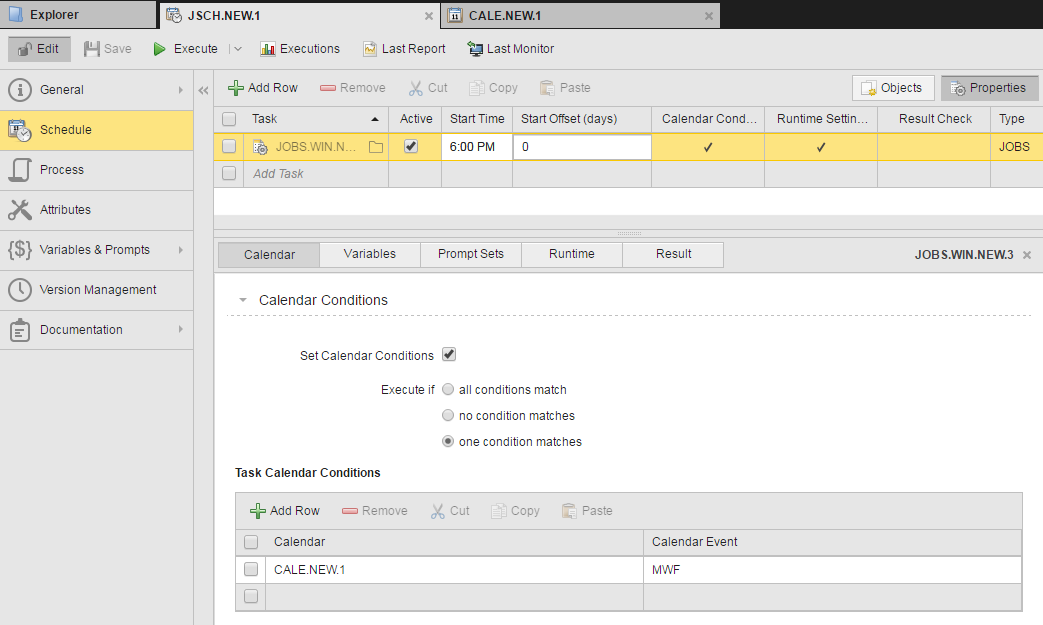Check the JOBS.WIN.N... row checkbox

(229, 146)
